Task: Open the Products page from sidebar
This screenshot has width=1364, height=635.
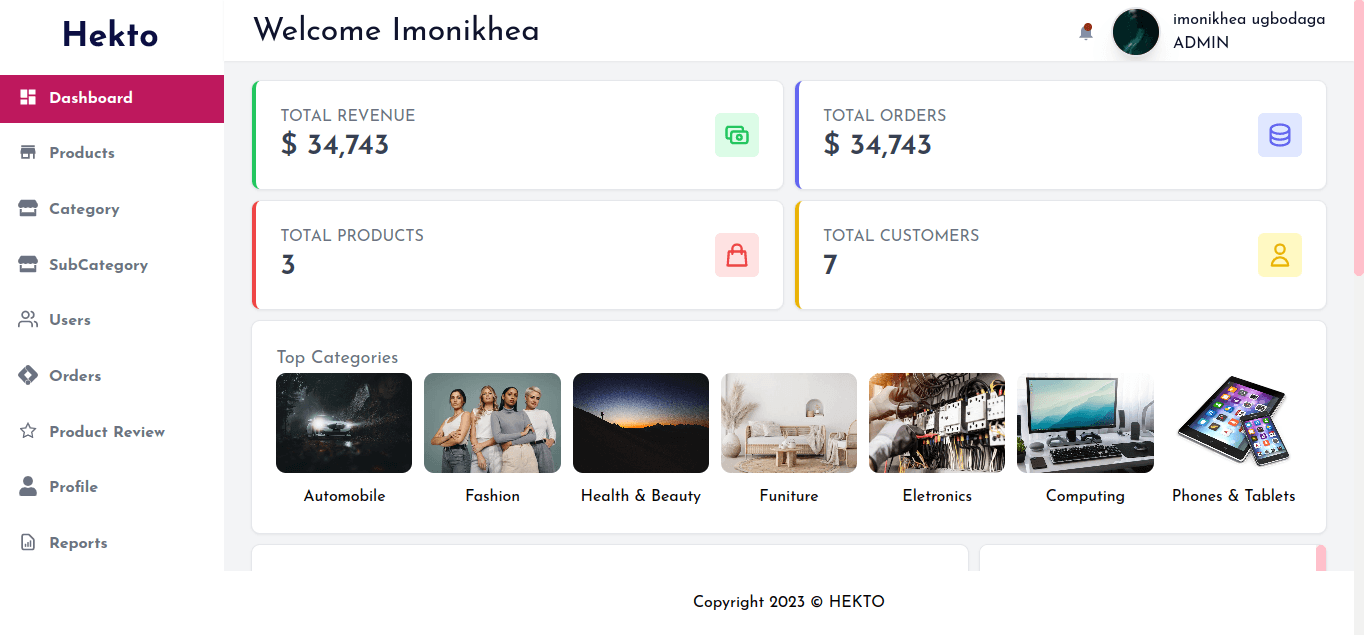Action: pos(82,153)
